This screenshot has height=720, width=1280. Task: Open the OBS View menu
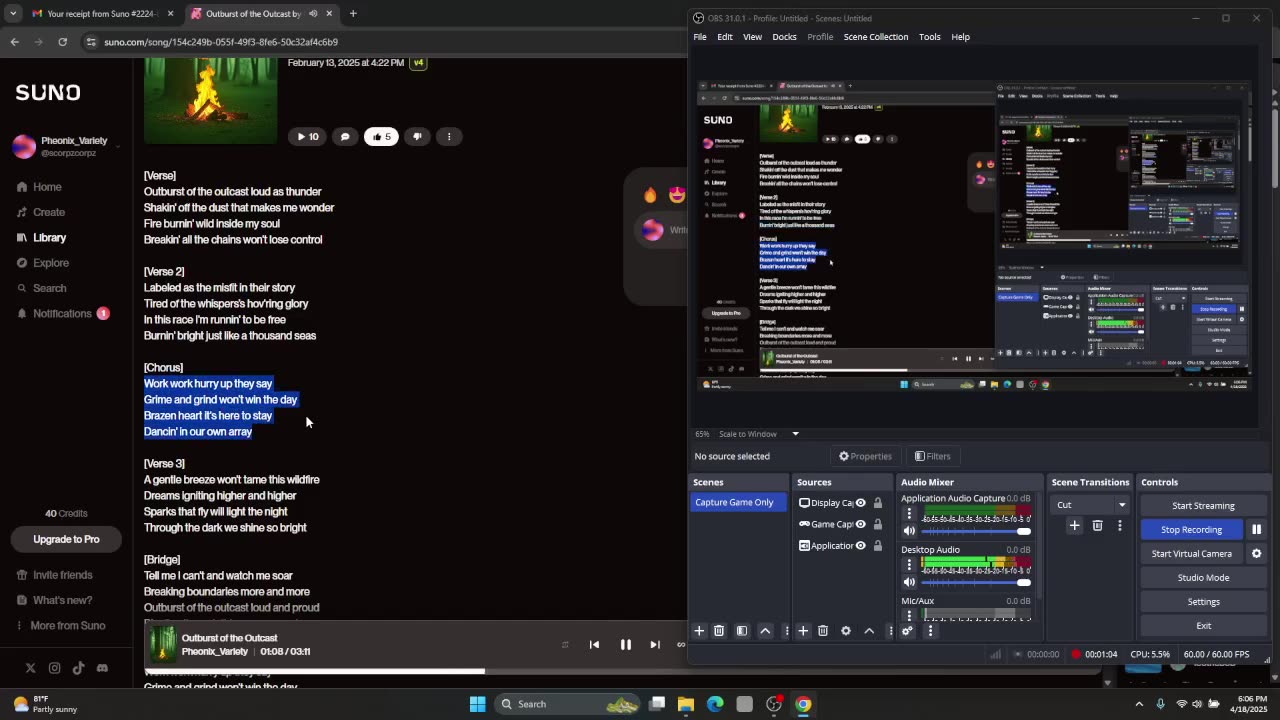752,37
